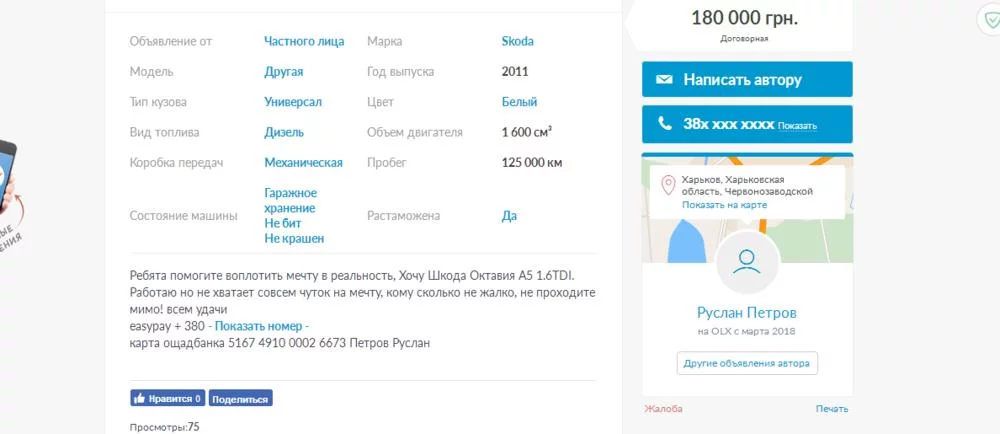Filter by brand Skoda link
This screenshot has height=434, width=1000.
[x=517, y=41]
